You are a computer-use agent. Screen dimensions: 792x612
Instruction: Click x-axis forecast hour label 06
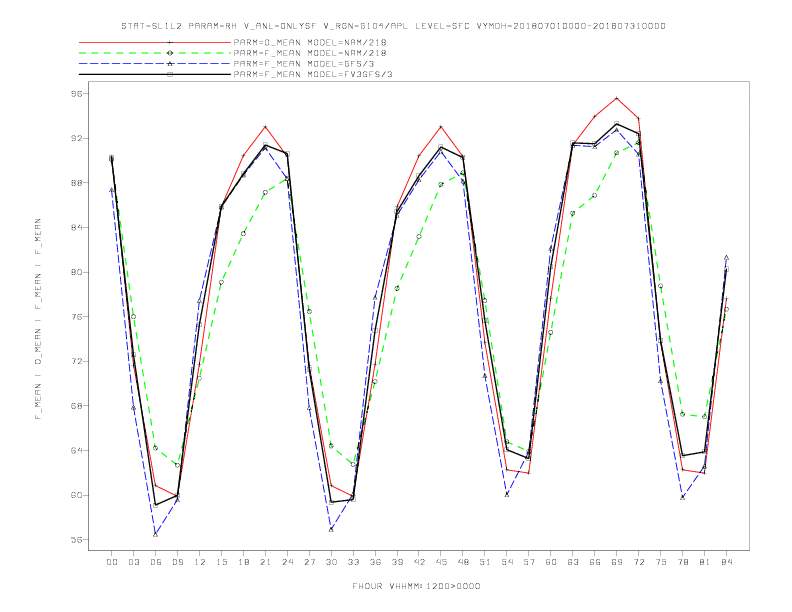point(156,562)
